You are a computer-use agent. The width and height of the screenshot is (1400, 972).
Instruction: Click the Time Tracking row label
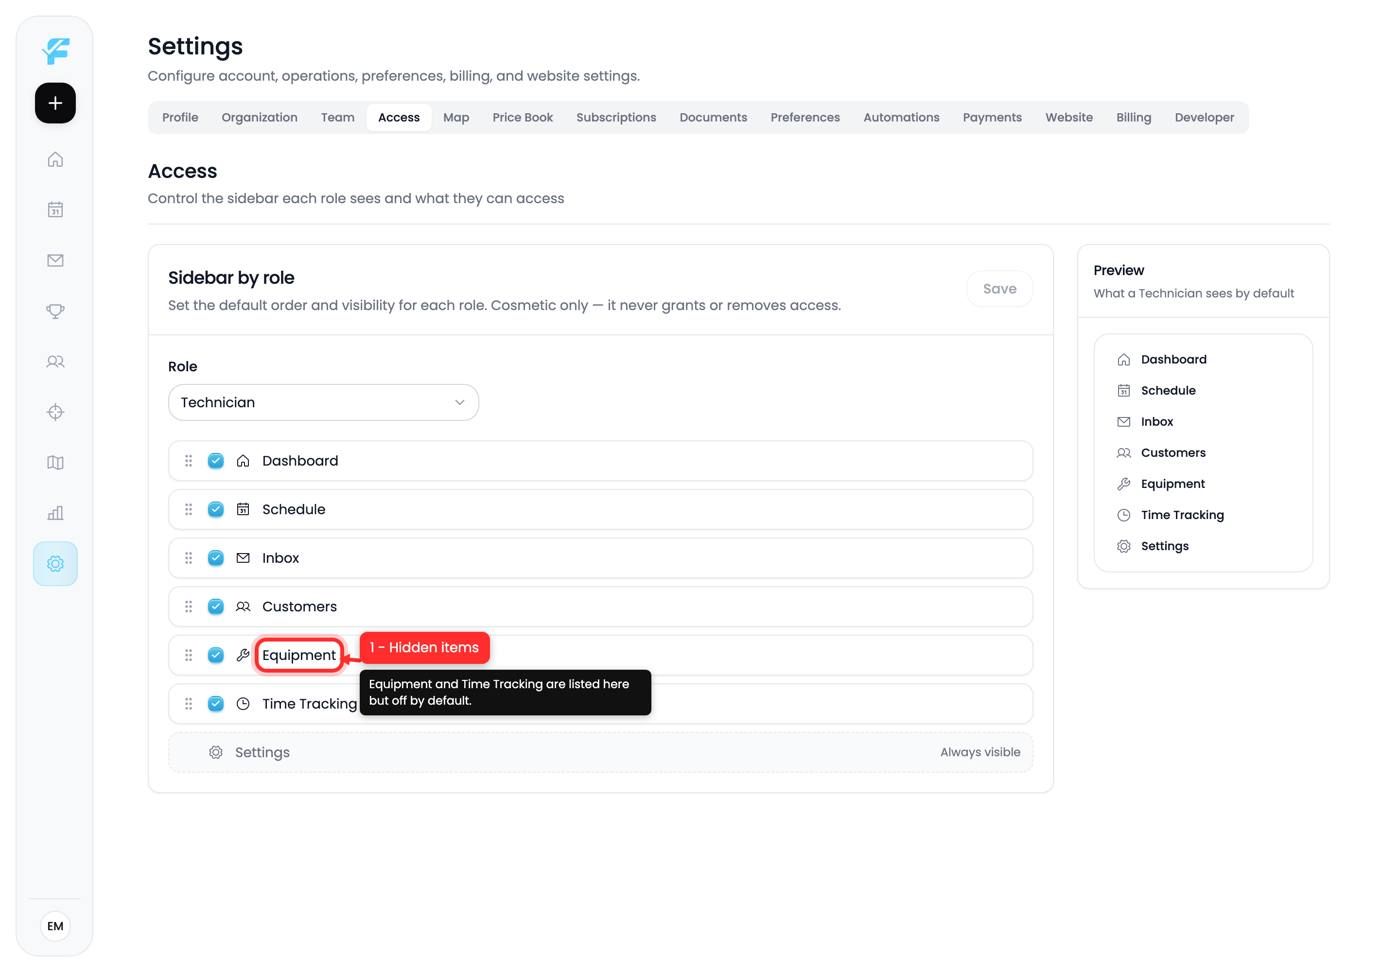tap(309, 704)
